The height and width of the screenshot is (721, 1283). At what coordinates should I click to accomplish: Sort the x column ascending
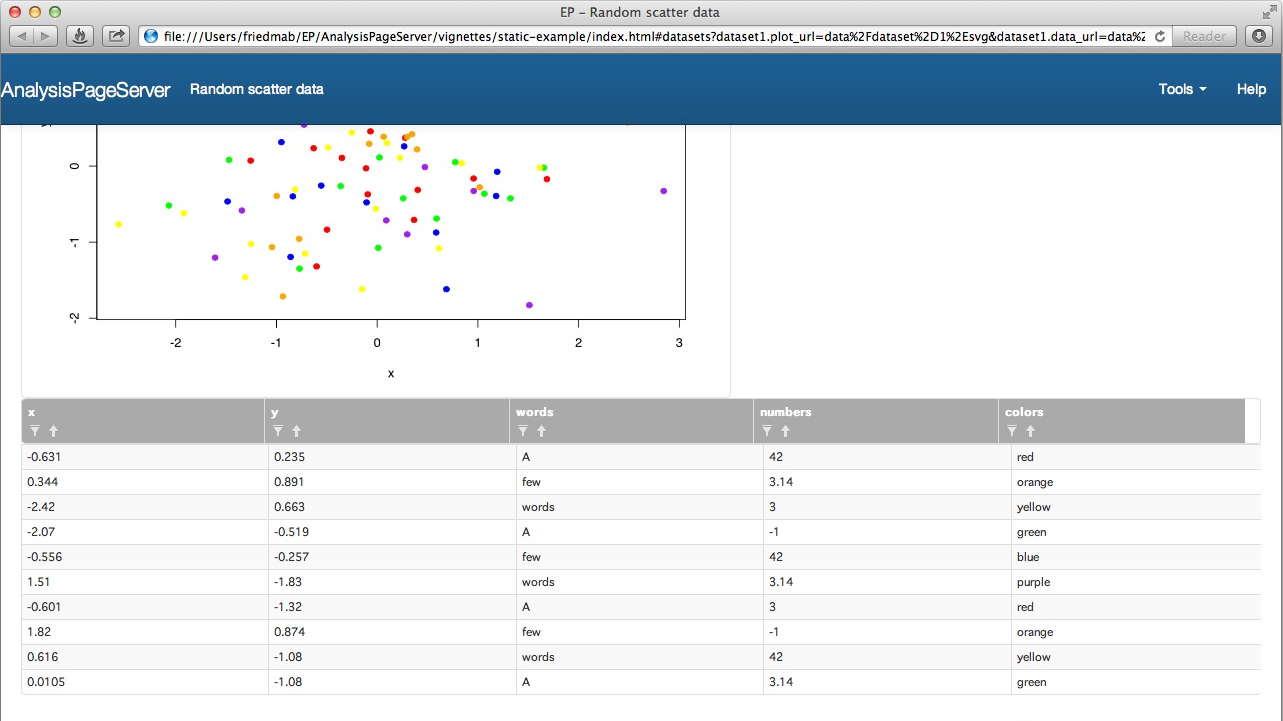pos(53,431)
